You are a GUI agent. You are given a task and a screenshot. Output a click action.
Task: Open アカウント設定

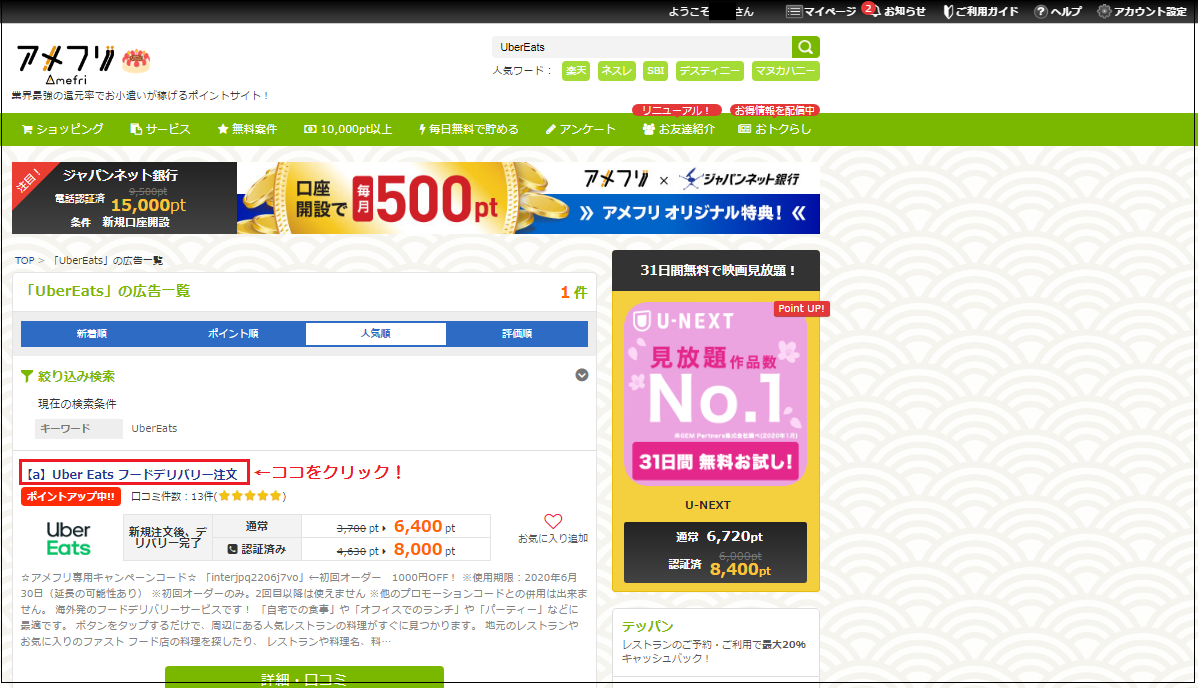[1142, 11]
